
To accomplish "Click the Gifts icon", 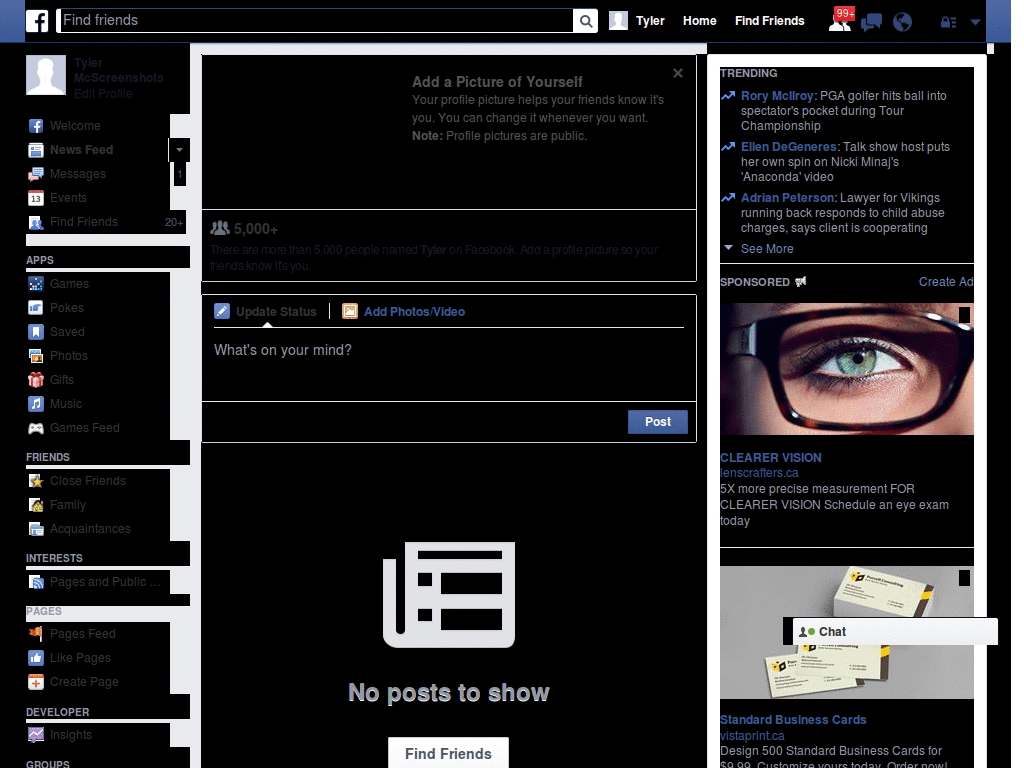I will [x=36, y=379].
